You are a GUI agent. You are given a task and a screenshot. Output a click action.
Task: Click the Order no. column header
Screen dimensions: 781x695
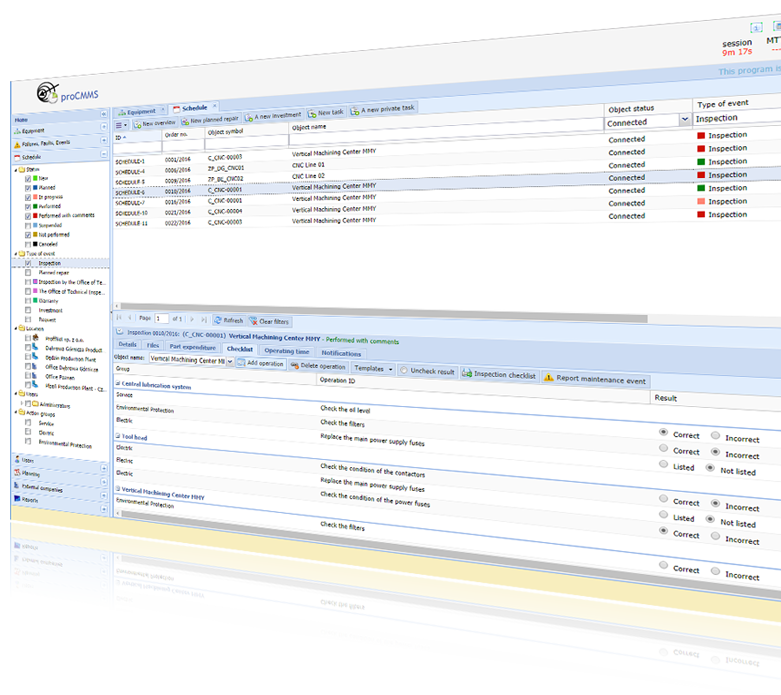tap(183, 135)
